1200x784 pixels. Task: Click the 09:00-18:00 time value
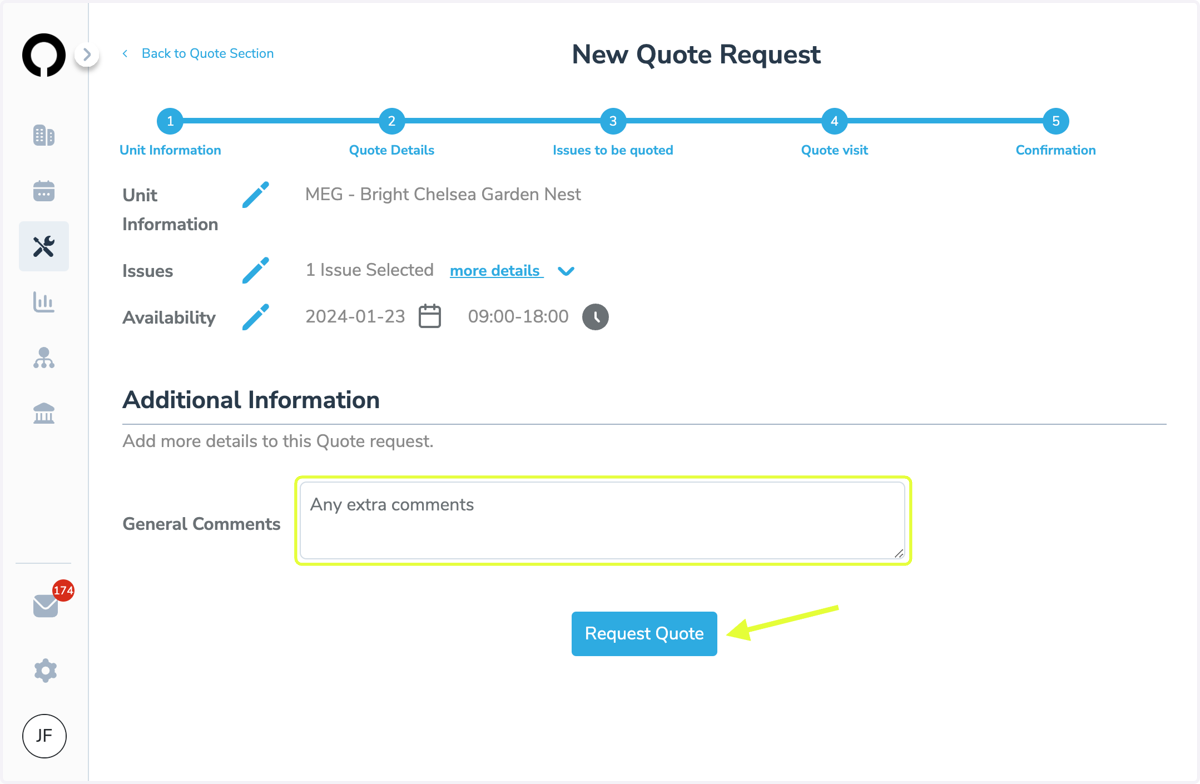pyautogui.click(x=518, y=317)
